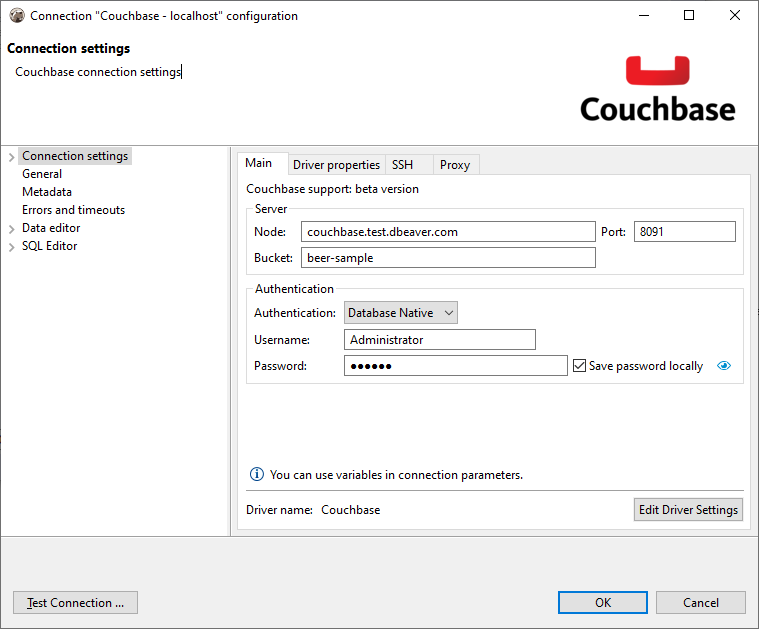The width and height of the screenshot is (759, 629).
Task: Open the Proxy tab
Action: [455, 165]
